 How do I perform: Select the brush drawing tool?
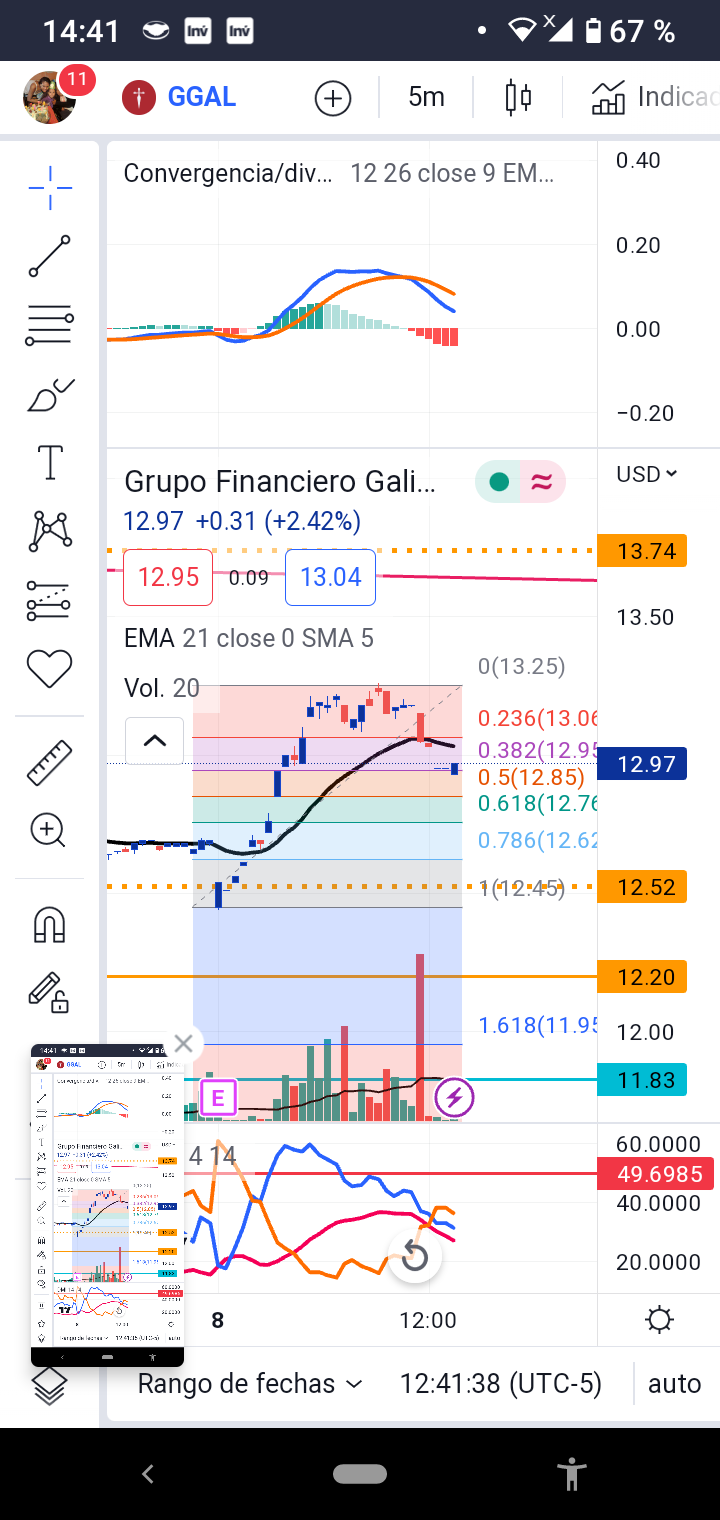click(49, 396)
